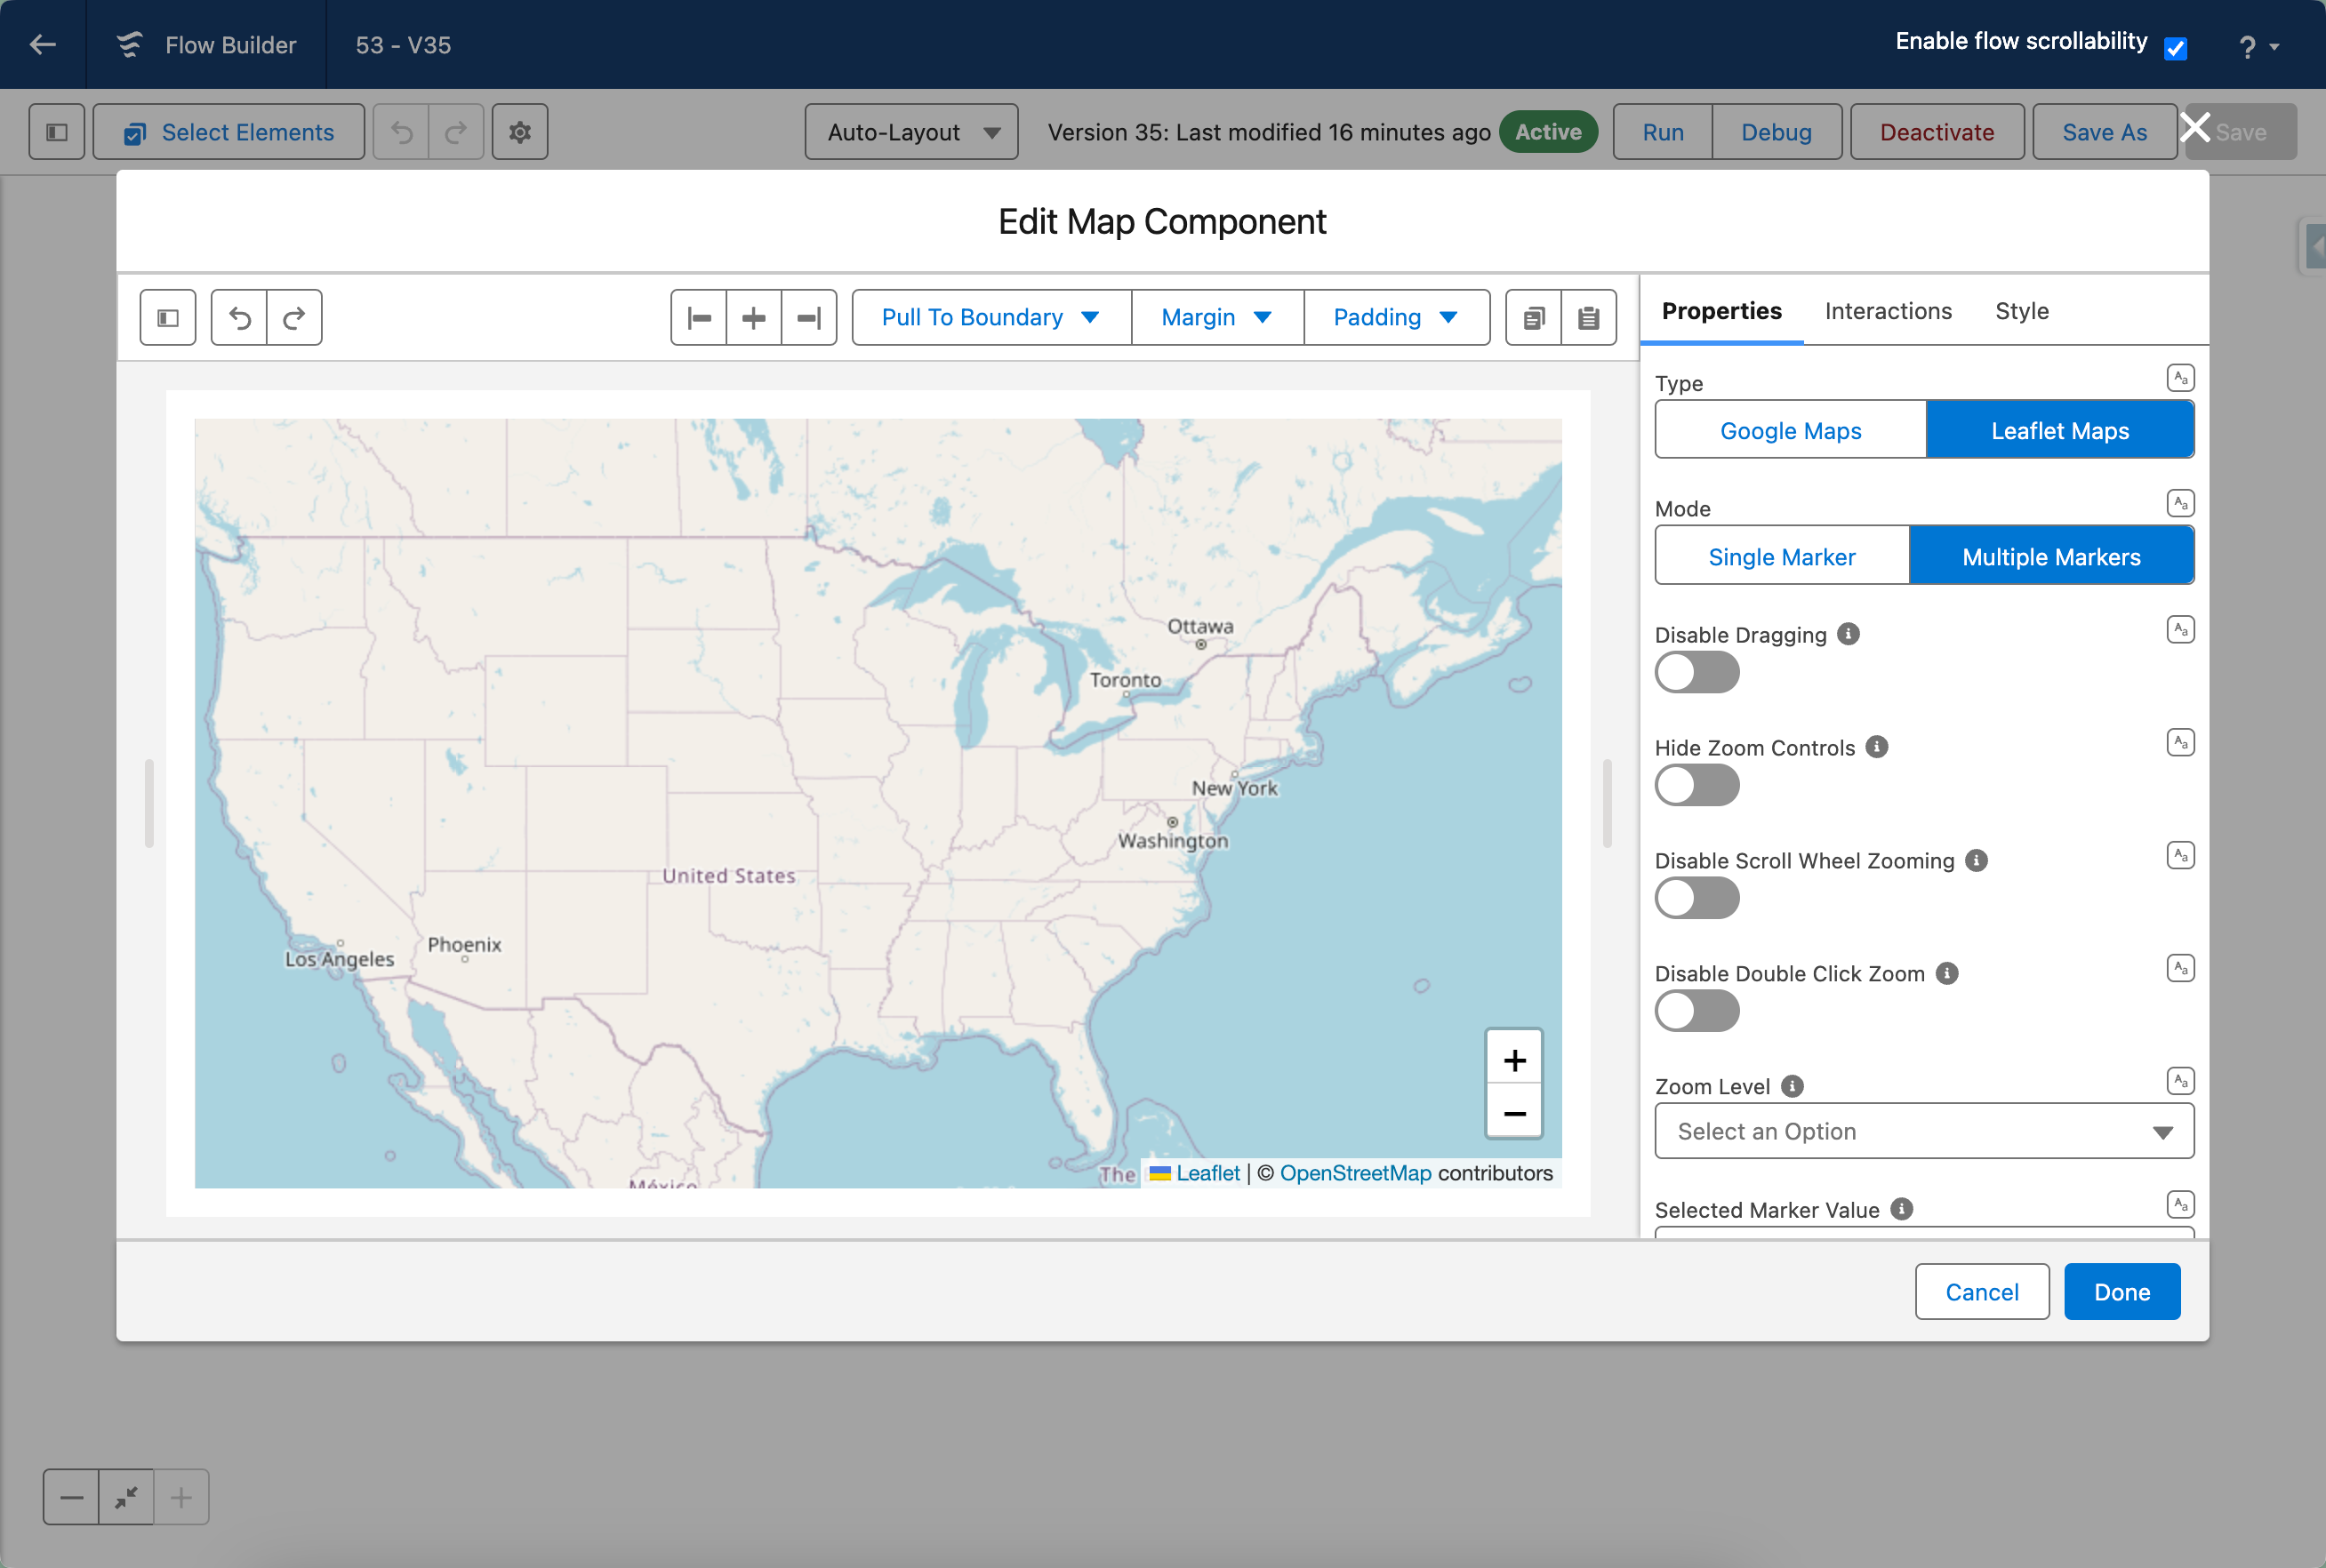Uncheck Enable flow scrollability checkbox
This screenshot has width=2326, height=1568.
(x=2176, y=47)
